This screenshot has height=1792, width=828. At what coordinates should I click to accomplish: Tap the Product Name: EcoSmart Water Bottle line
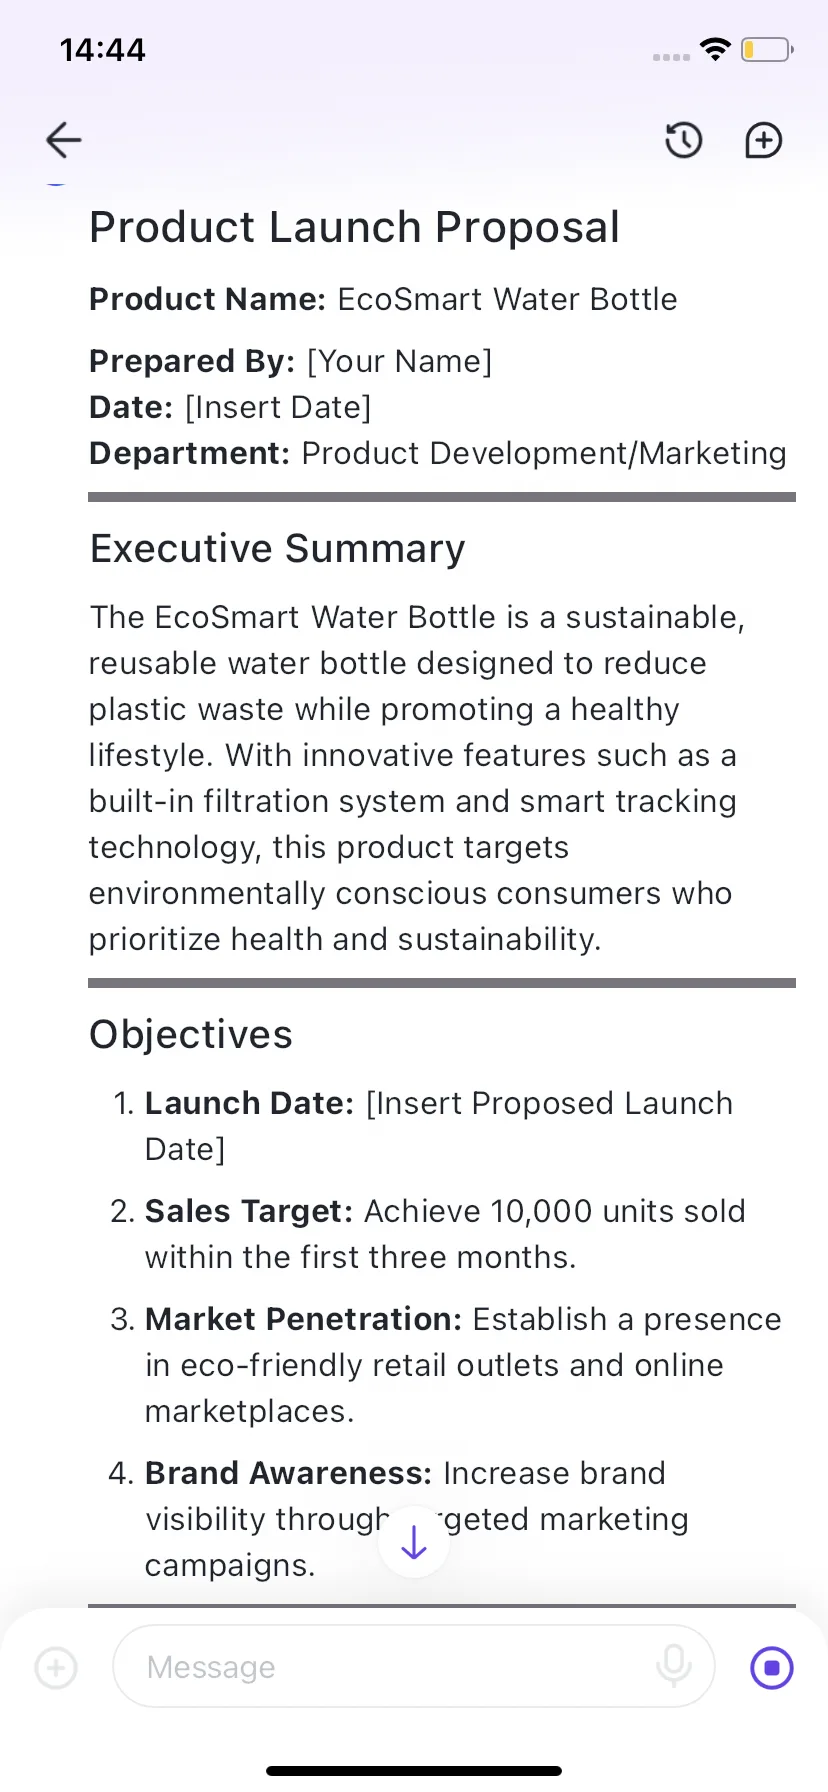tap(384, 299)
